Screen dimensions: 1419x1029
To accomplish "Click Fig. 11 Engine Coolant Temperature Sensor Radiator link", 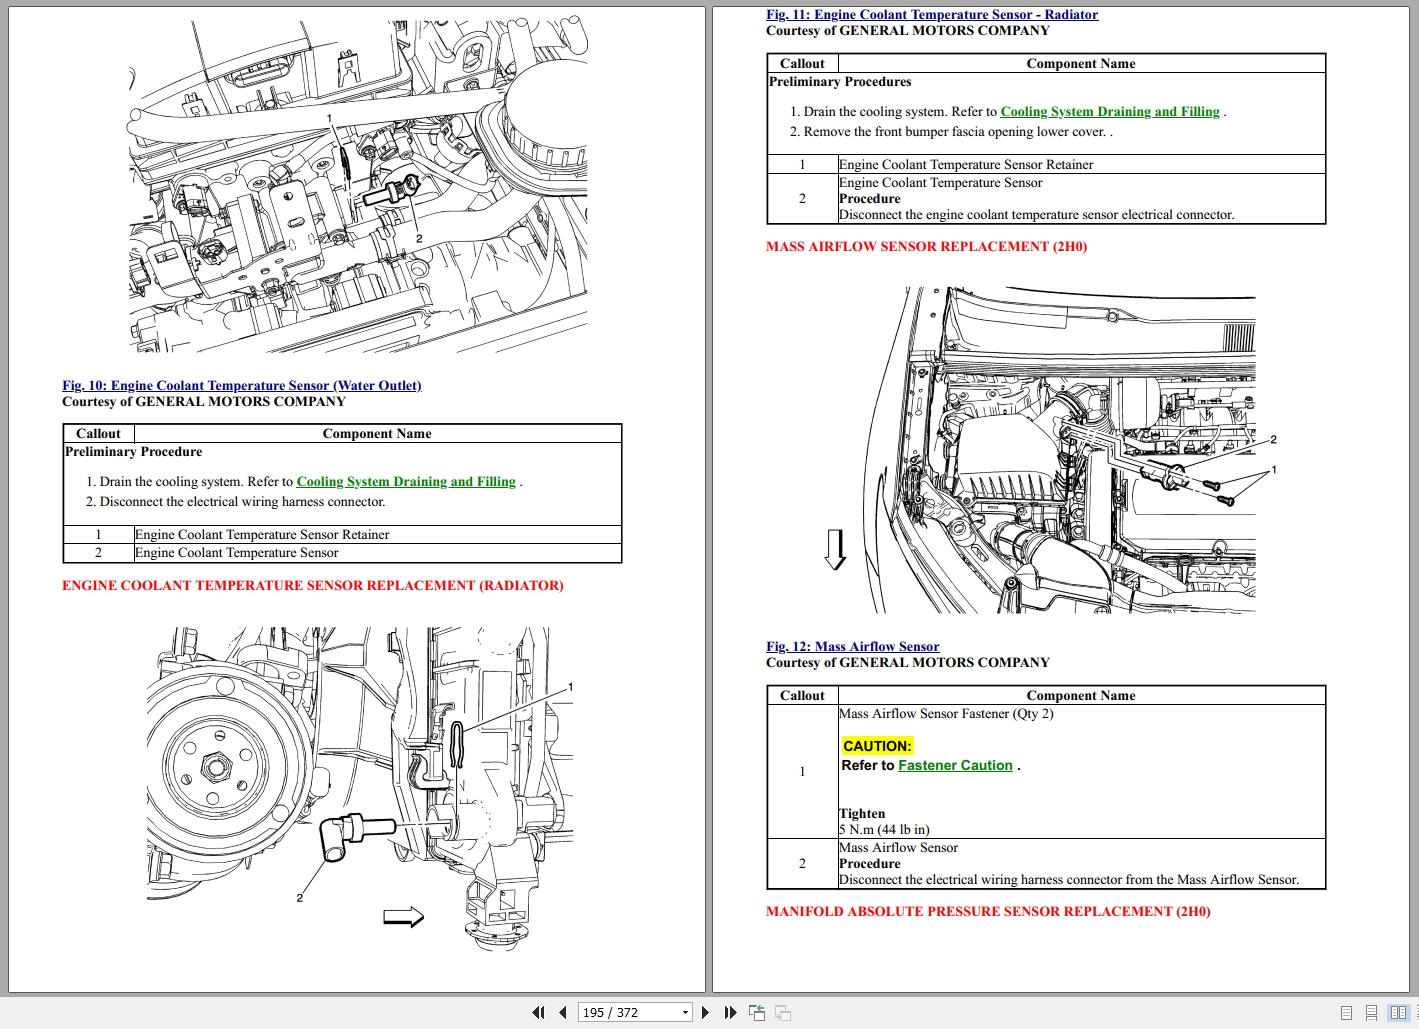I will click(932, 14).
